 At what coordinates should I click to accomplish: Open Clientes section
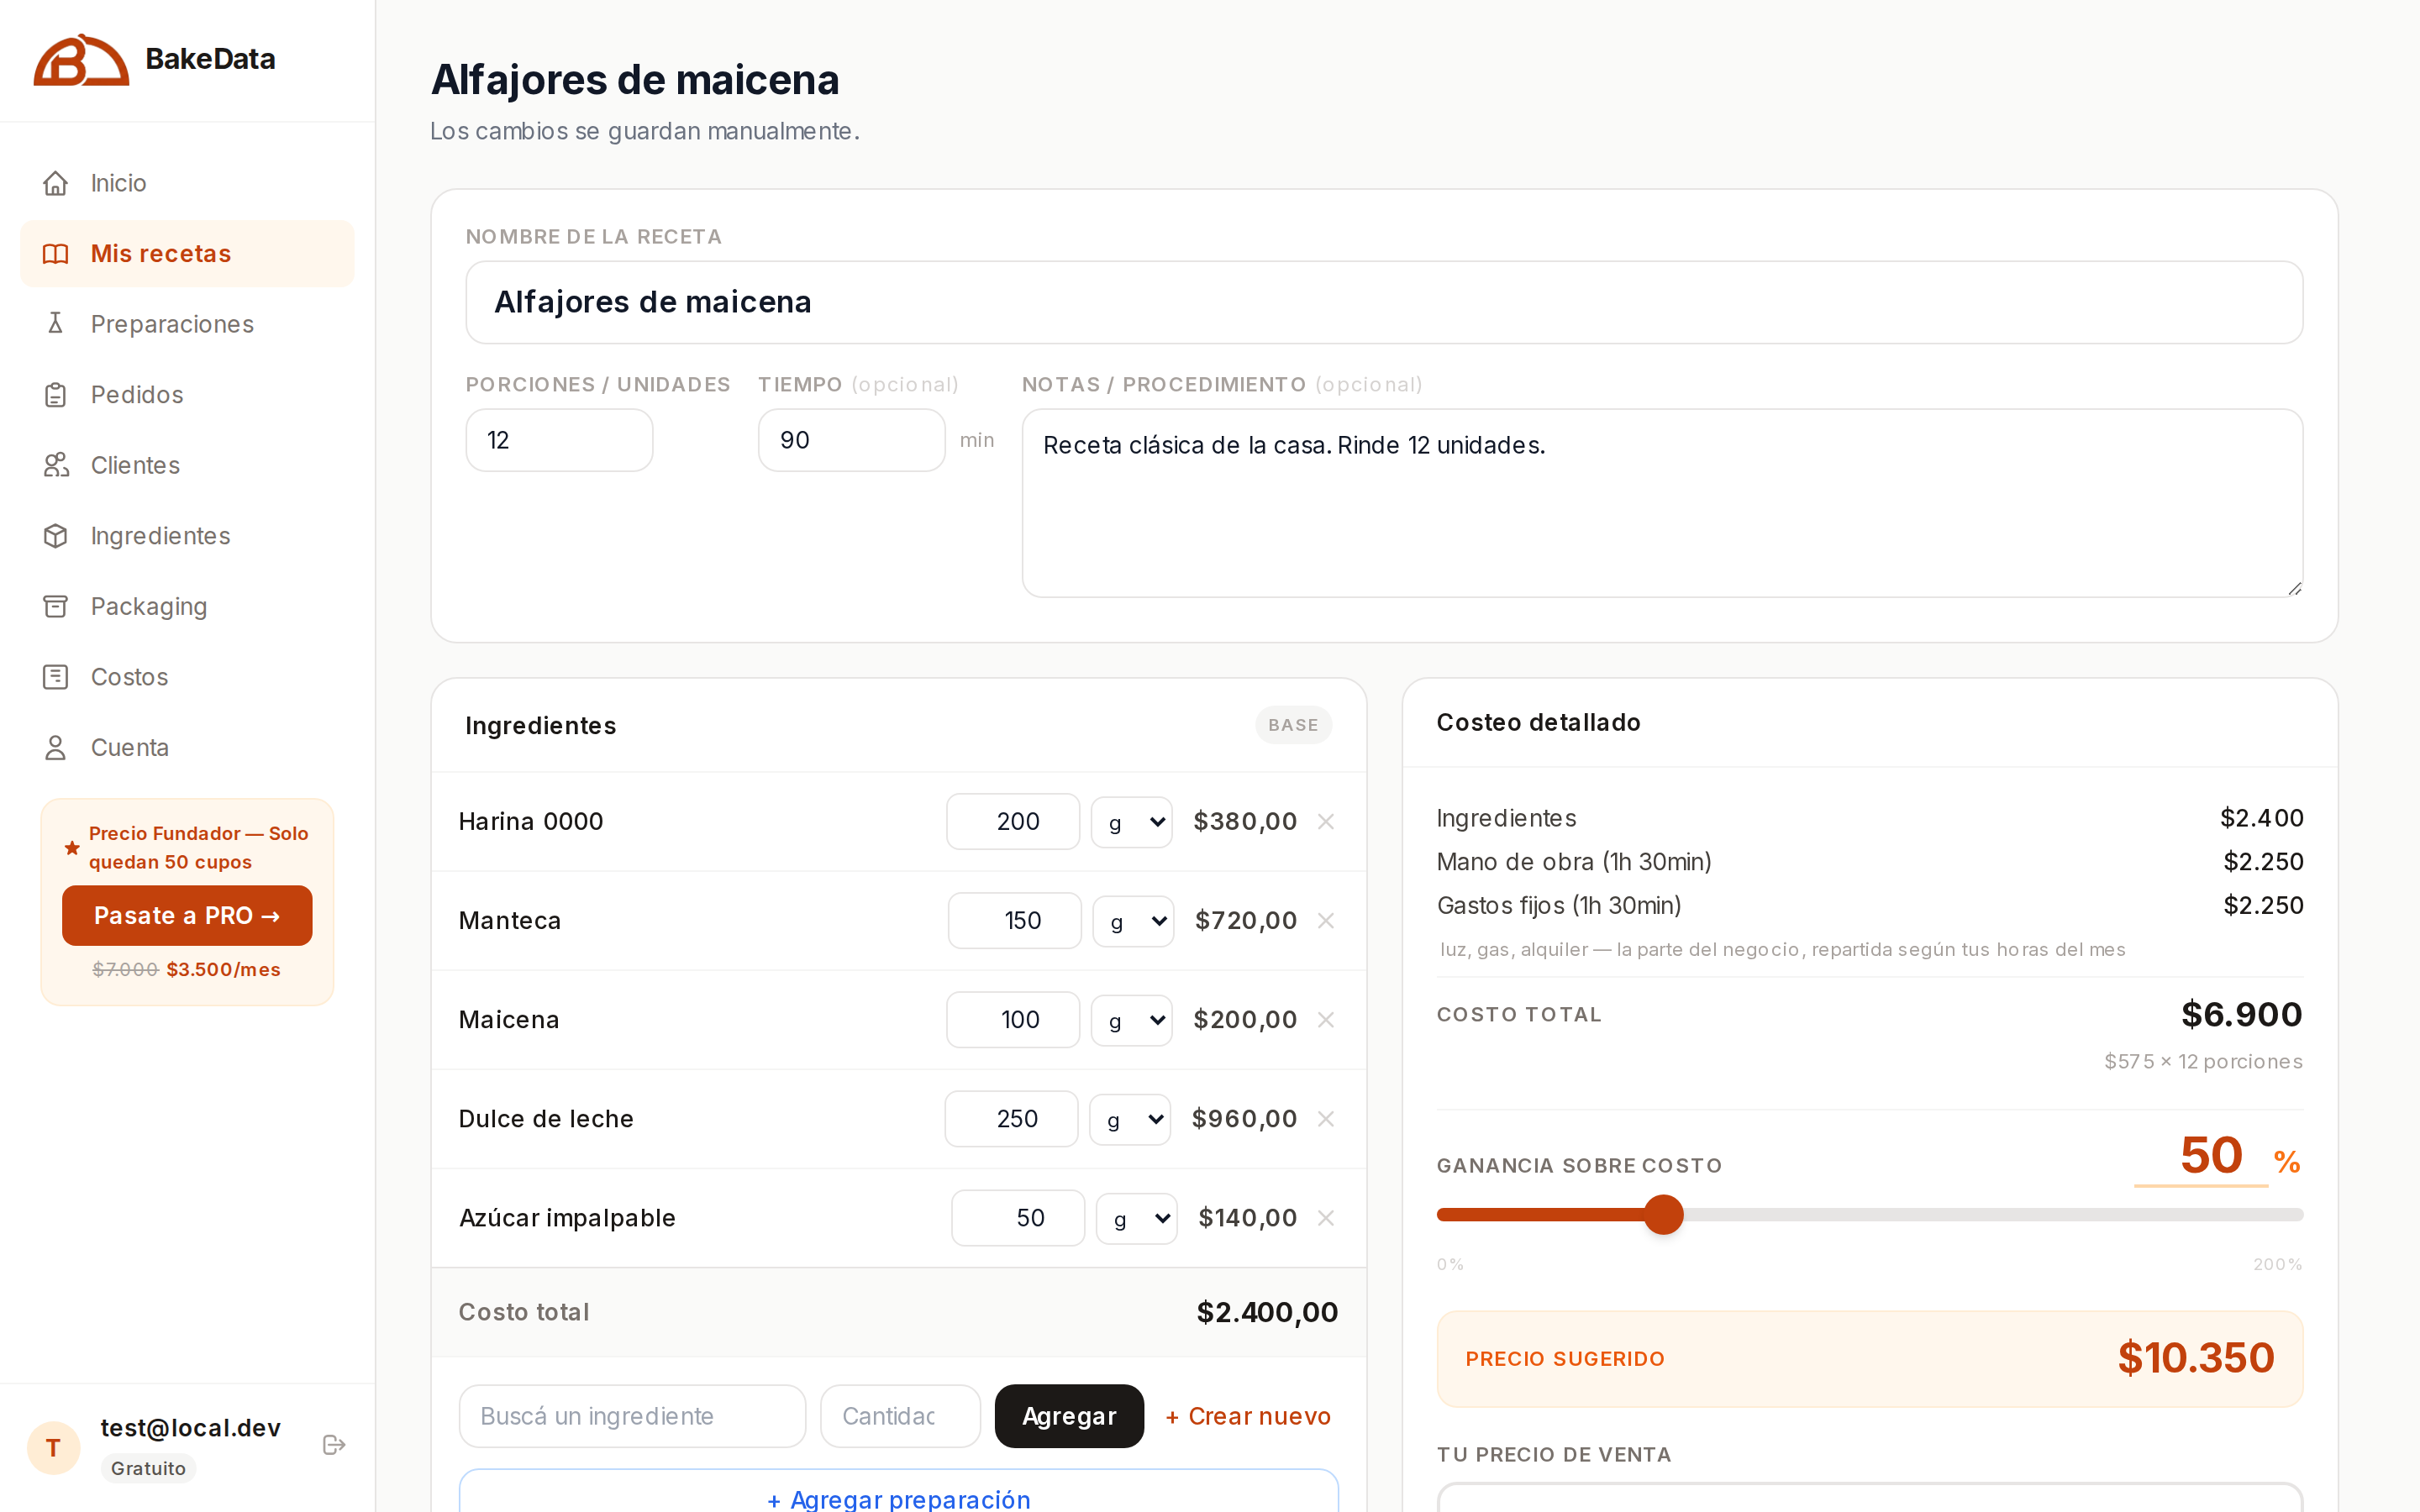187,465
